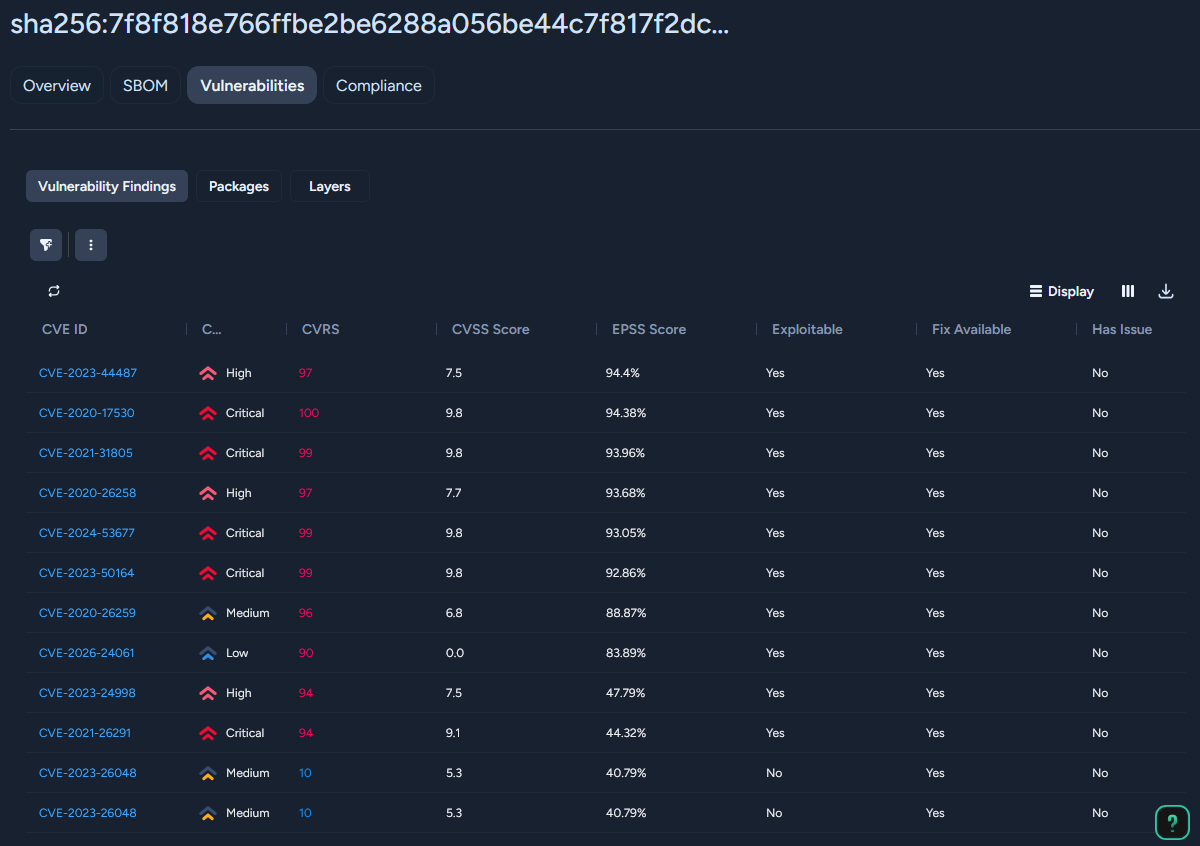Click the EPSS score 94.4%
The width and height of the screenshot is (1200, 846).
[x=623, y=373]
